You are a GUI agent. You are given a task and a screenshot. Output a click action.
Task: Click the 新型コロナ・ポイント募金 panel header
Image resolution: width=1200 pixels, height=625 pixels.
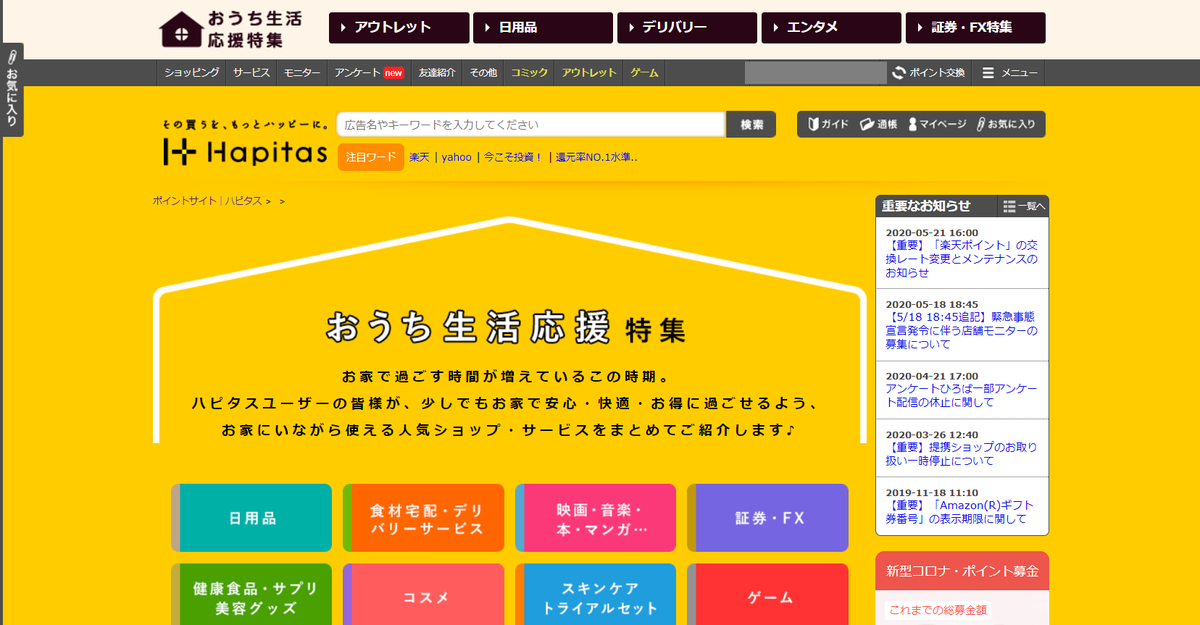[x=962, y=571]
